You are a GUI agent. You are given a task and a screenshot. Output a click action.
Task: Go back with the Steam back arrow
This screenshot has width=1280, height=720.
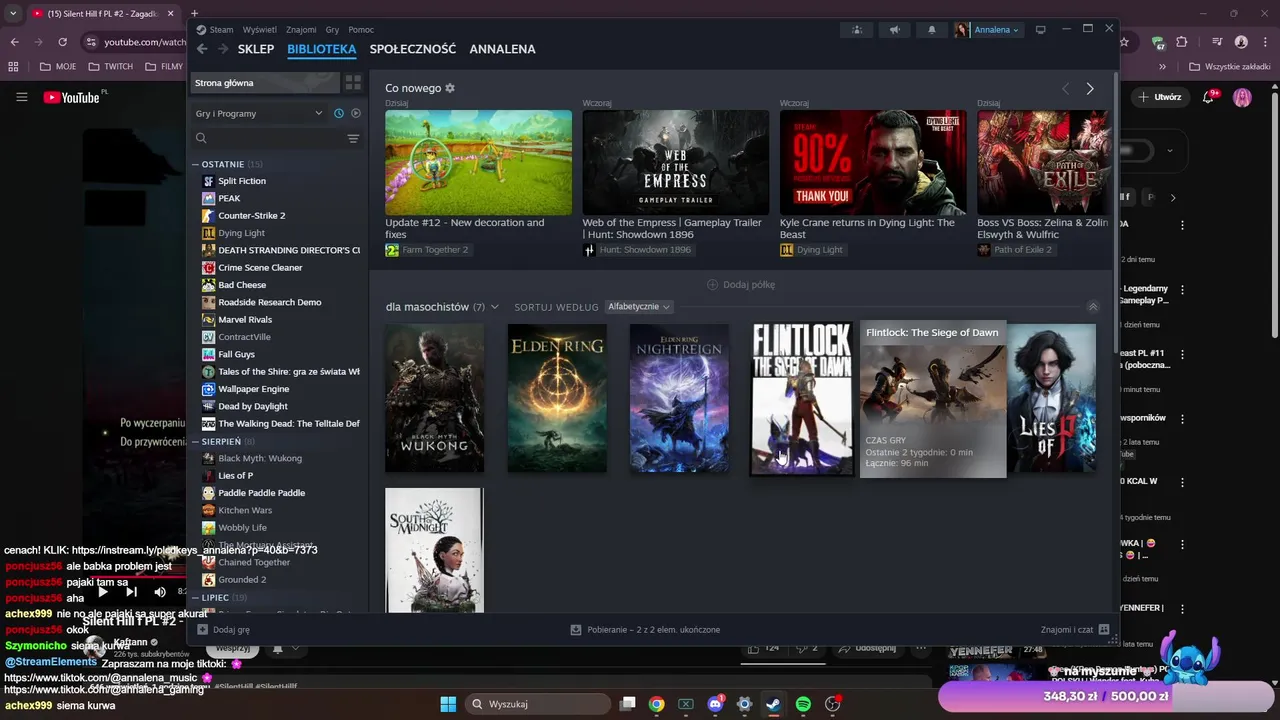pyautogui.click(x=202, y=49)
